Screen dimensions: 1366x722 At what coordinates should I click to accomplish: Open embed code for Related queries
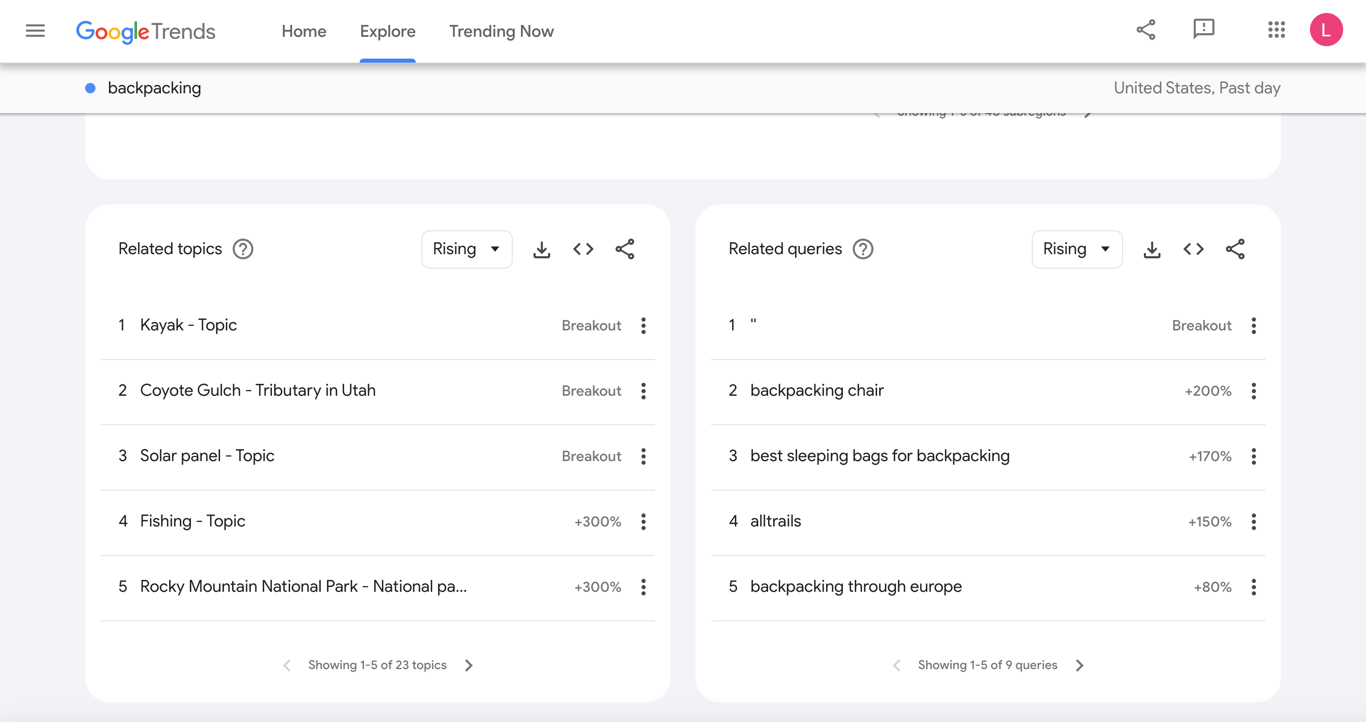pos(1193,249)
